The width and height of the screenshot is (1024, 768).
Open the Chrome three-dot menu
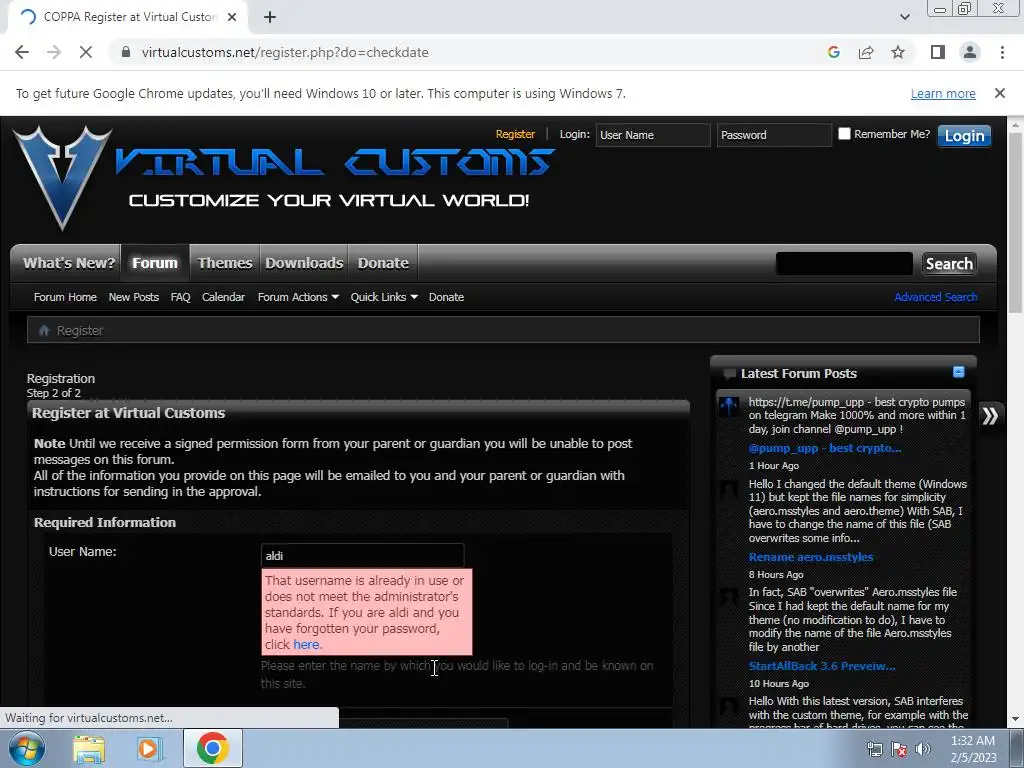pyautogui.click(x=1002, y=52)
